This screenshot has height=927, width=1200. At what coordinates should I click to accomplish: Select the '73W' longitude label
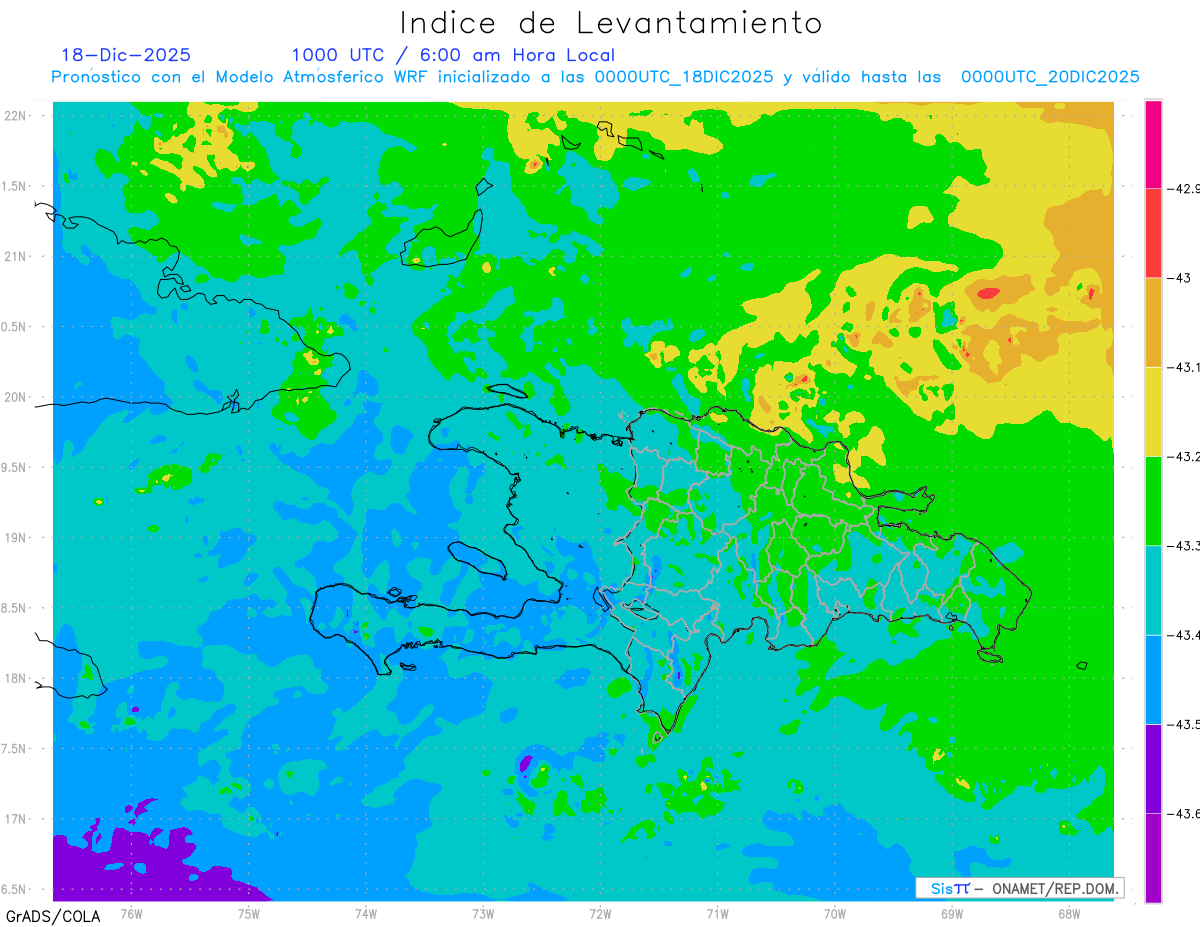[x=483, y=912]
